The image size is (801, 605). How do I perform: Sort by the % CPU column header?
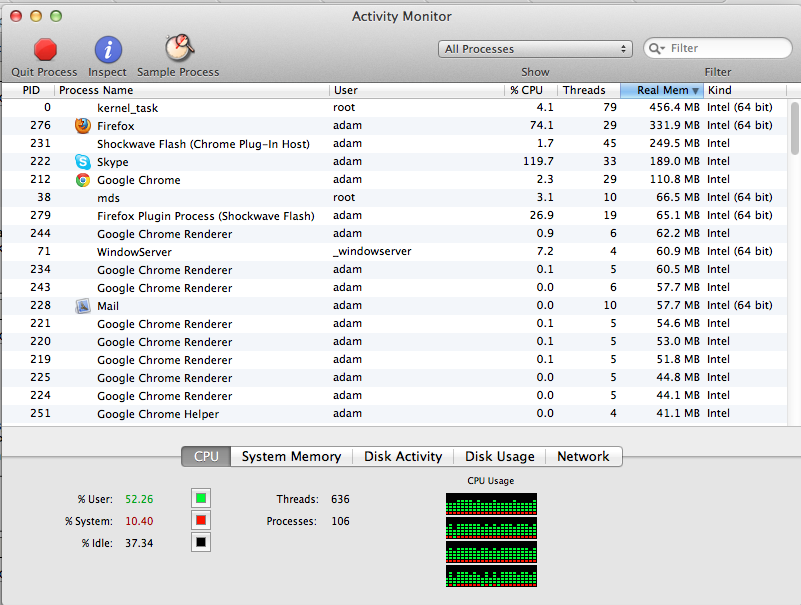tap(531, 90)
